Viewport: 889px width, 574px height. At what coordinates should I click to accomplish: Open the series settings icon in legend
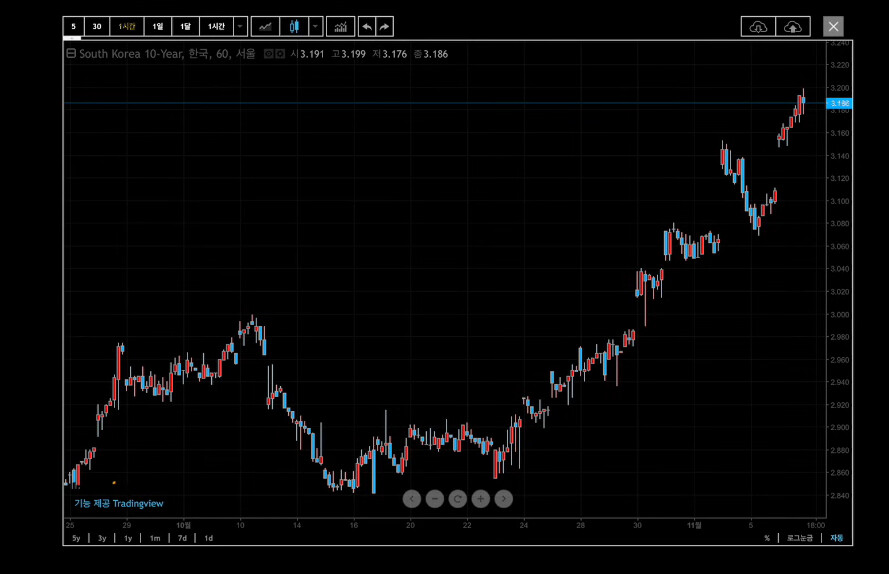coord(280,54)
